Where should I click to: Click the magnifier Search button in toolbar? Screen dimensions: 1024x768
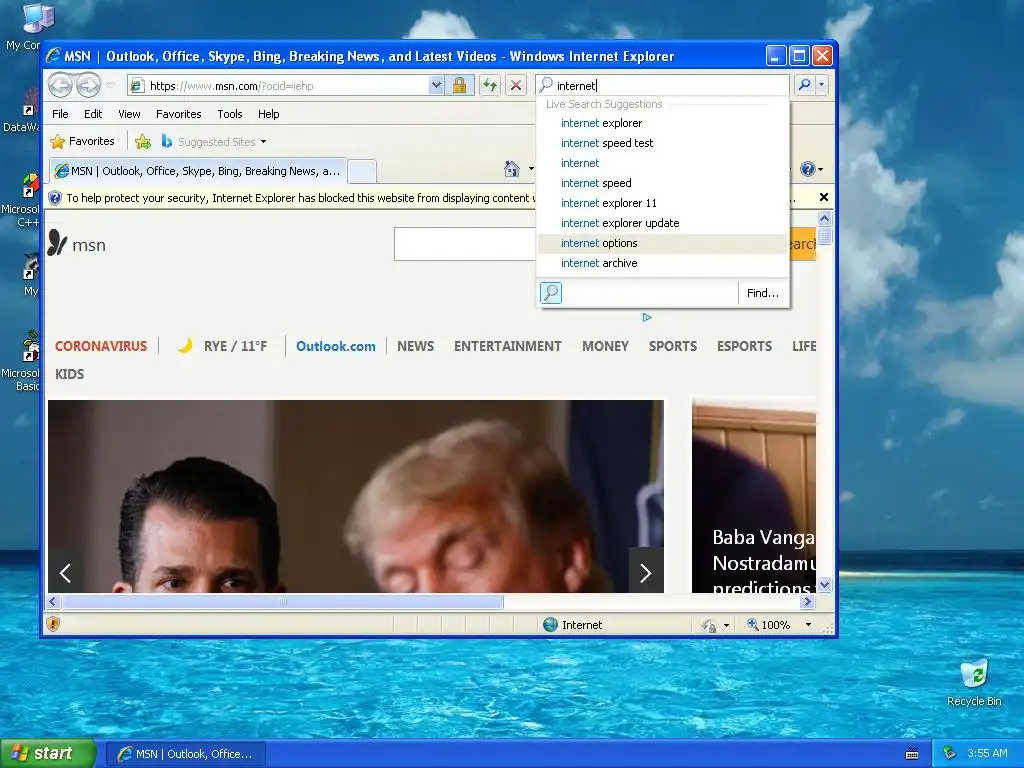tap(805, 85)
